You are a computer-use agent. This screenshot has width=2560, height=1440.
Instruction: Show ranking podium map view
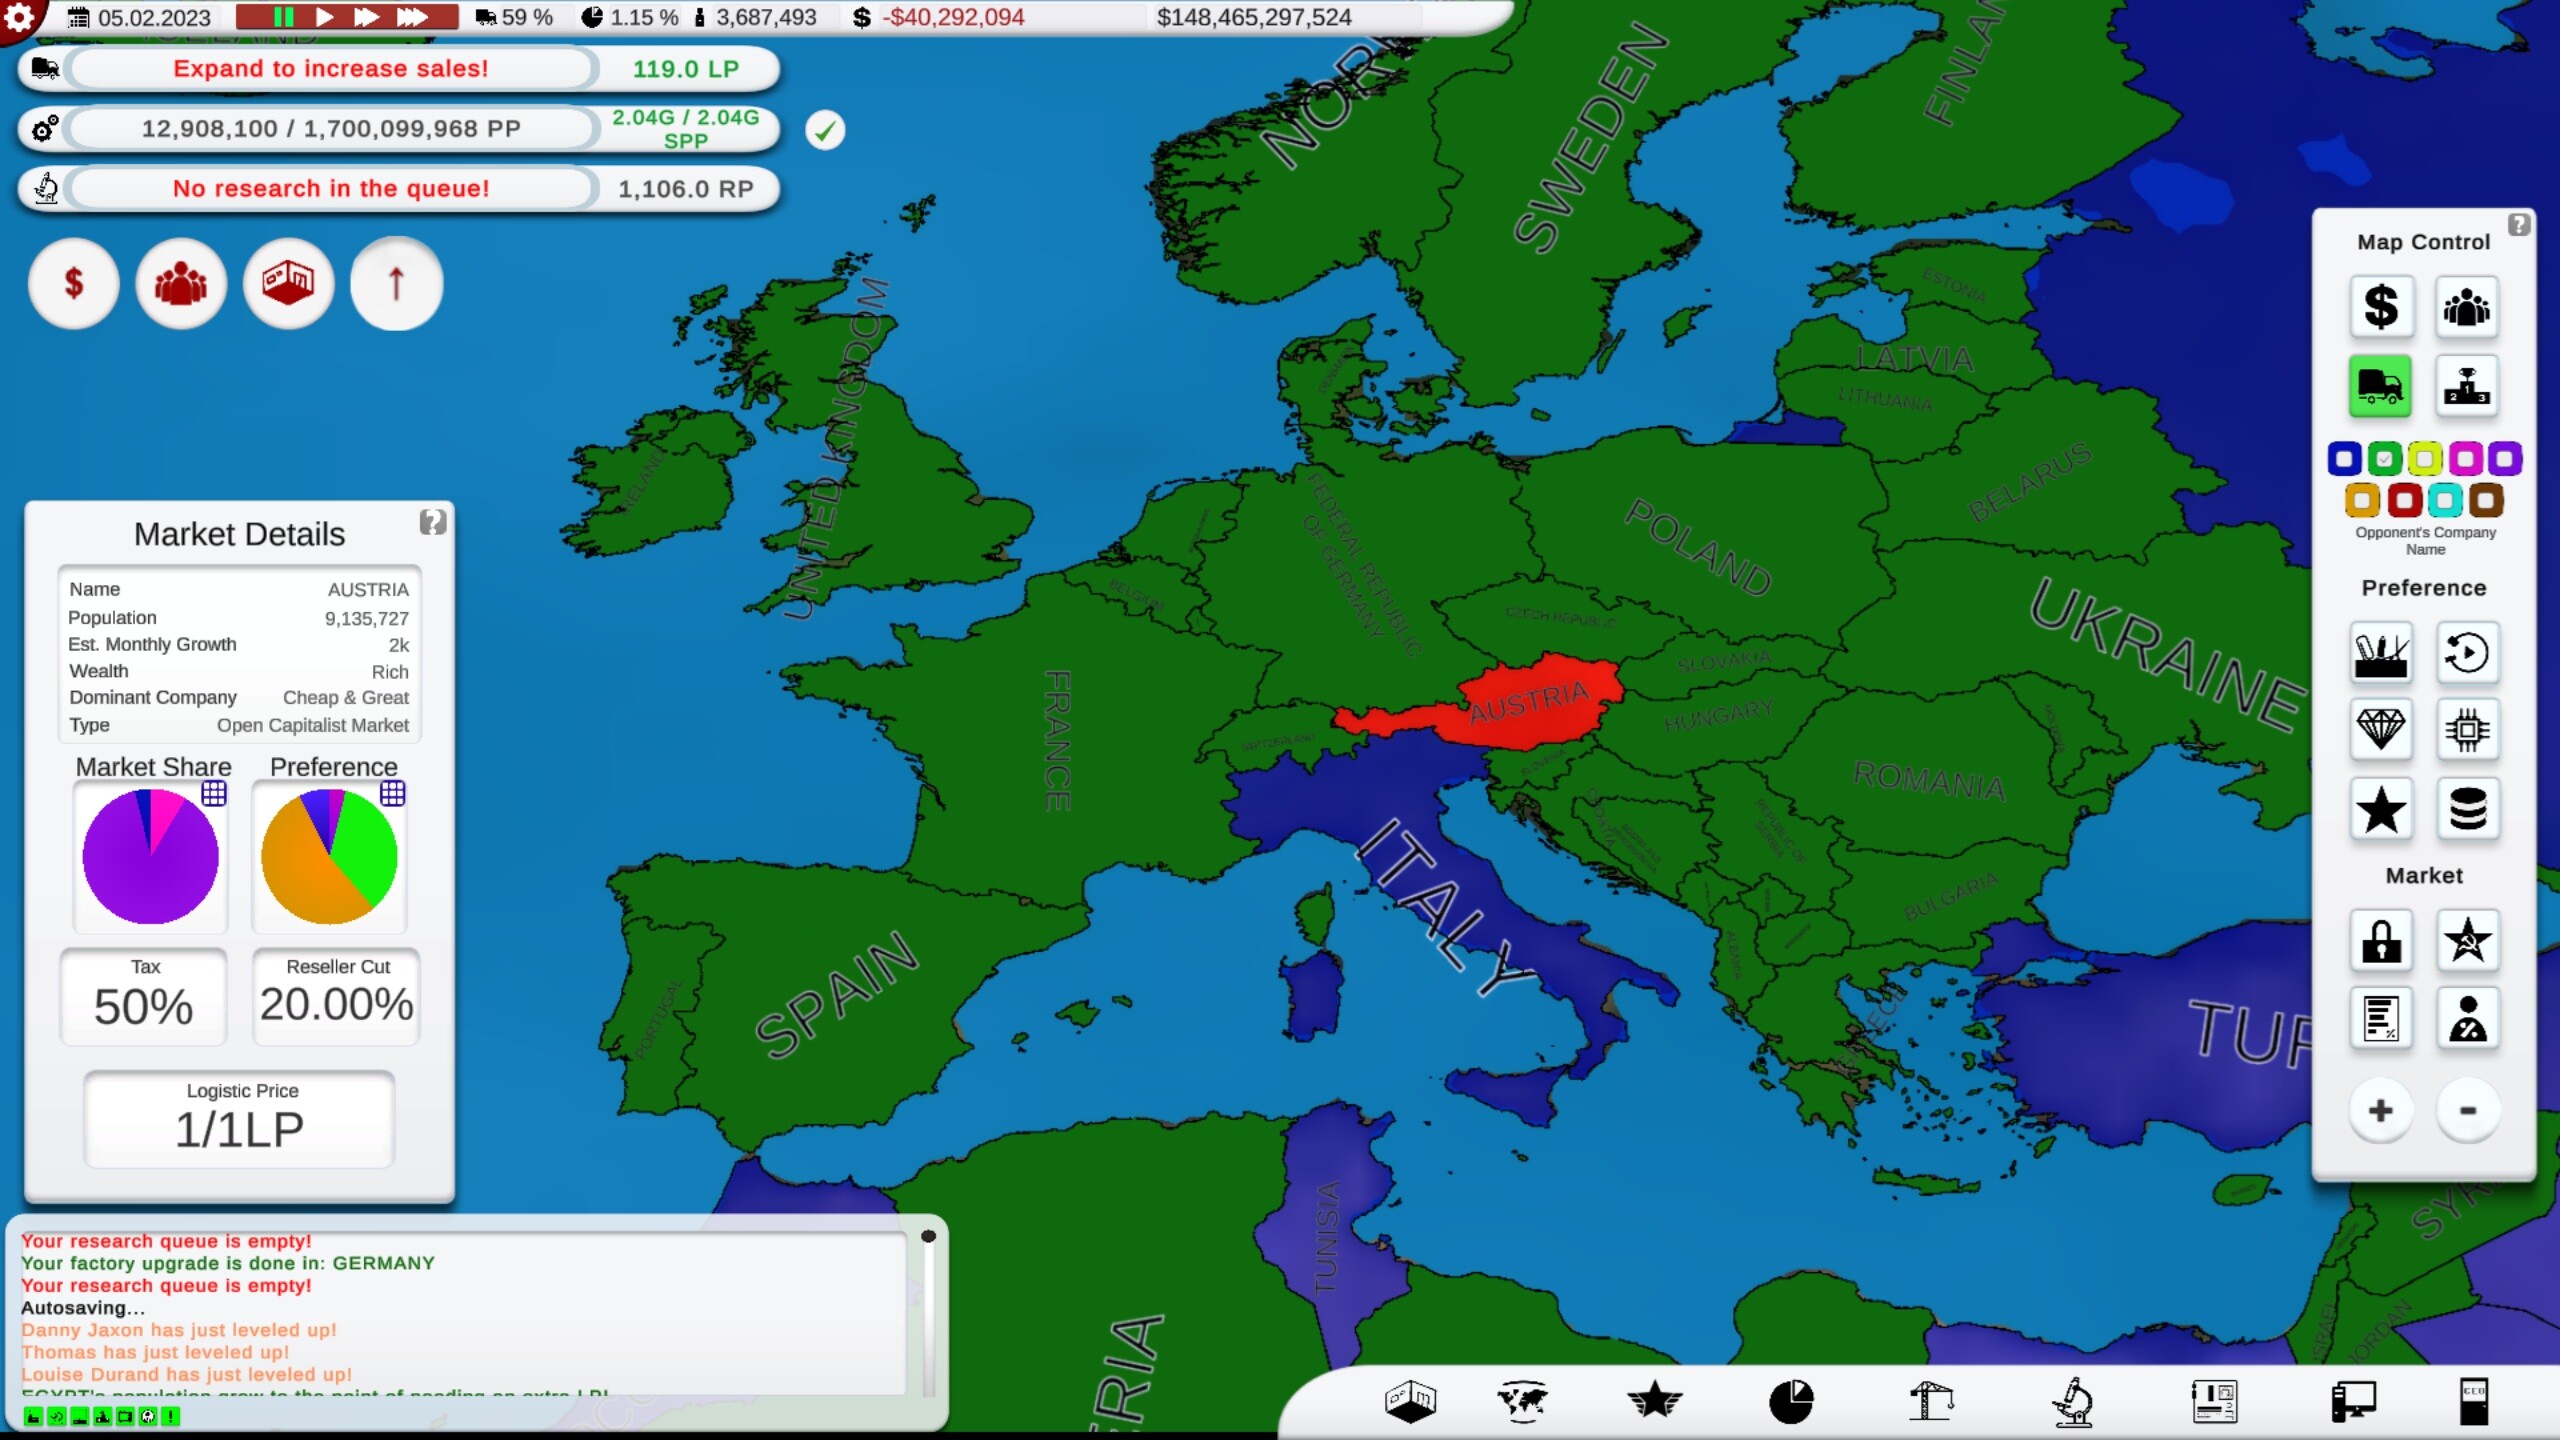click(x=2467, y=386)
